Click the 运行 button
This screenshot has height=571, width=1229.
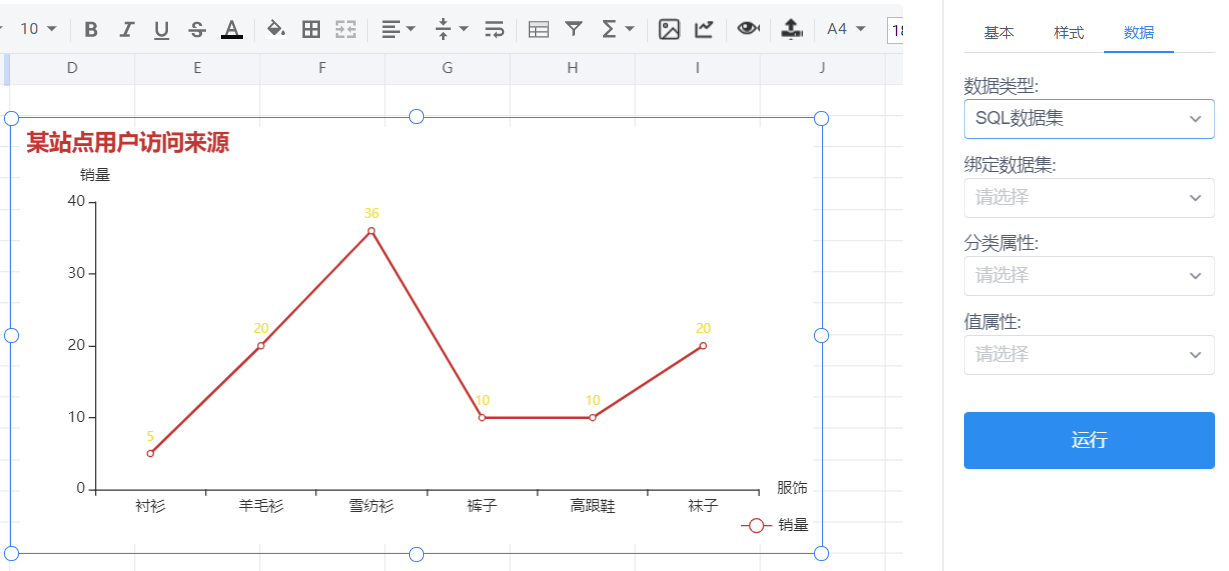tap(1089, 440)
